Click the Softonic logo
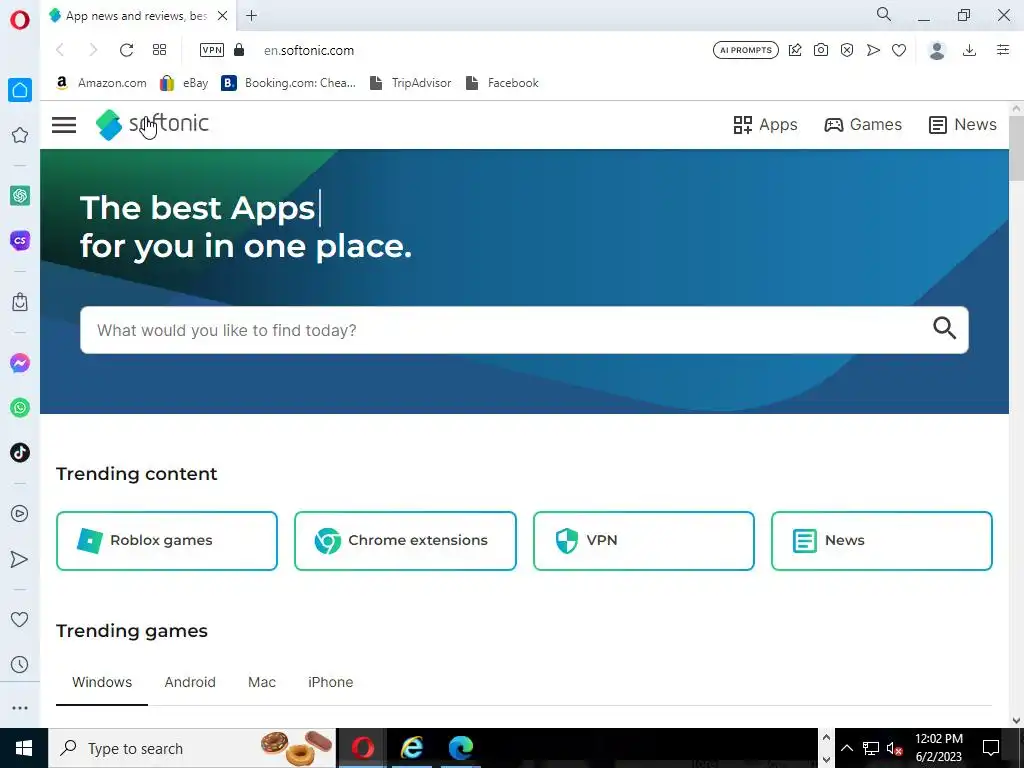This screenshot has width=1024, height=768. (x=152, y=124)
